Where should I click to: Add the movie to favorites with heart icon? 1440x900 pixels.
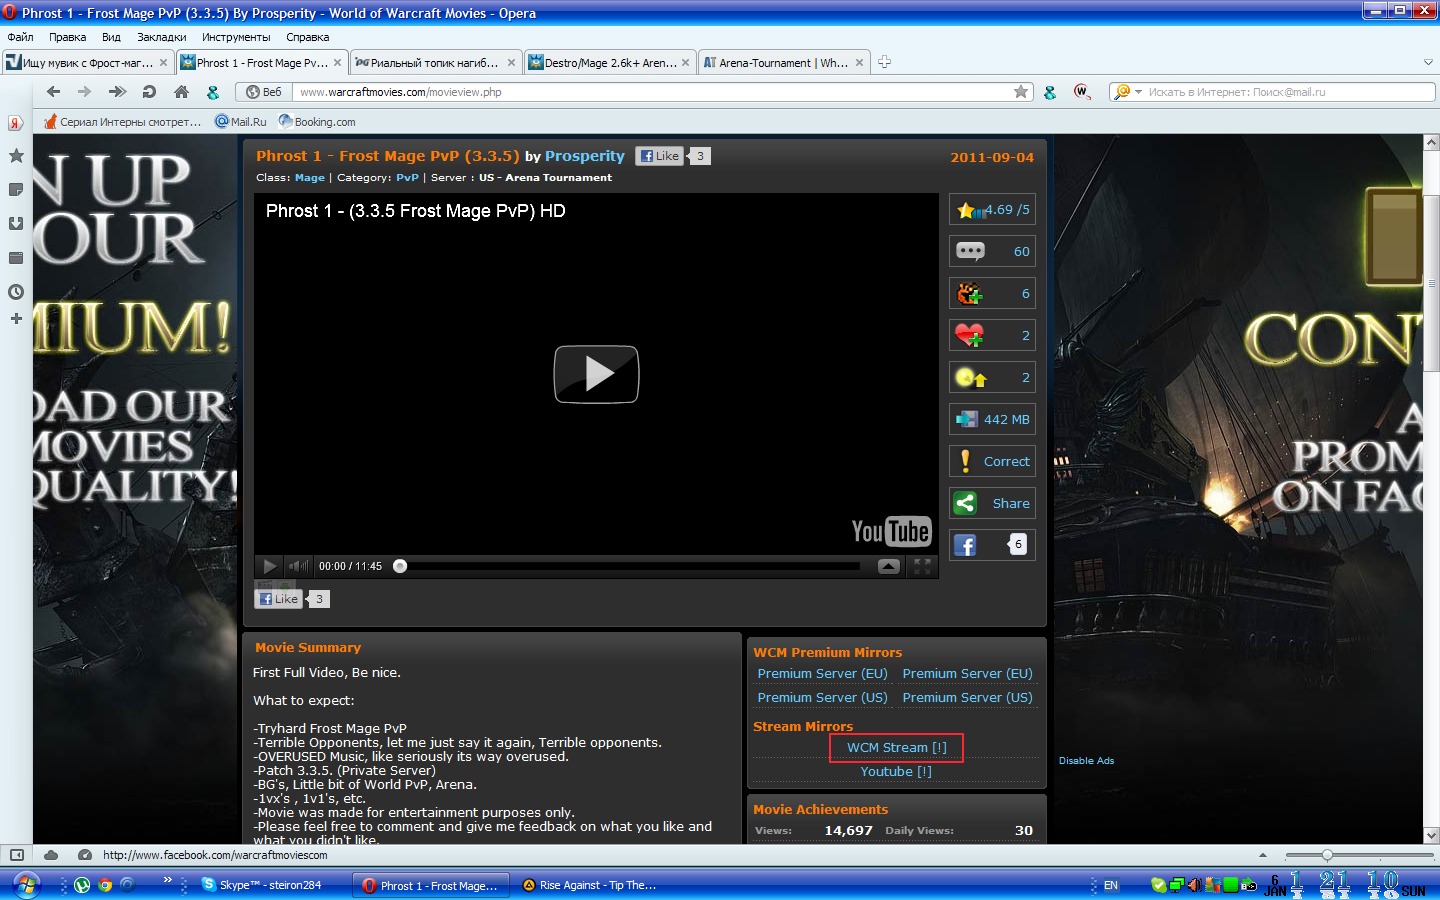[969, 336]
